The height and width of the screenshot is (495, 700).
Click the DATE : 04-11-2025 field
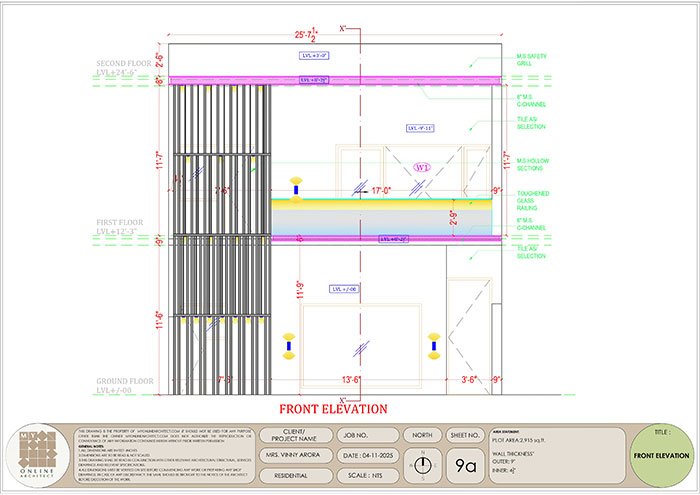point(368,455)
